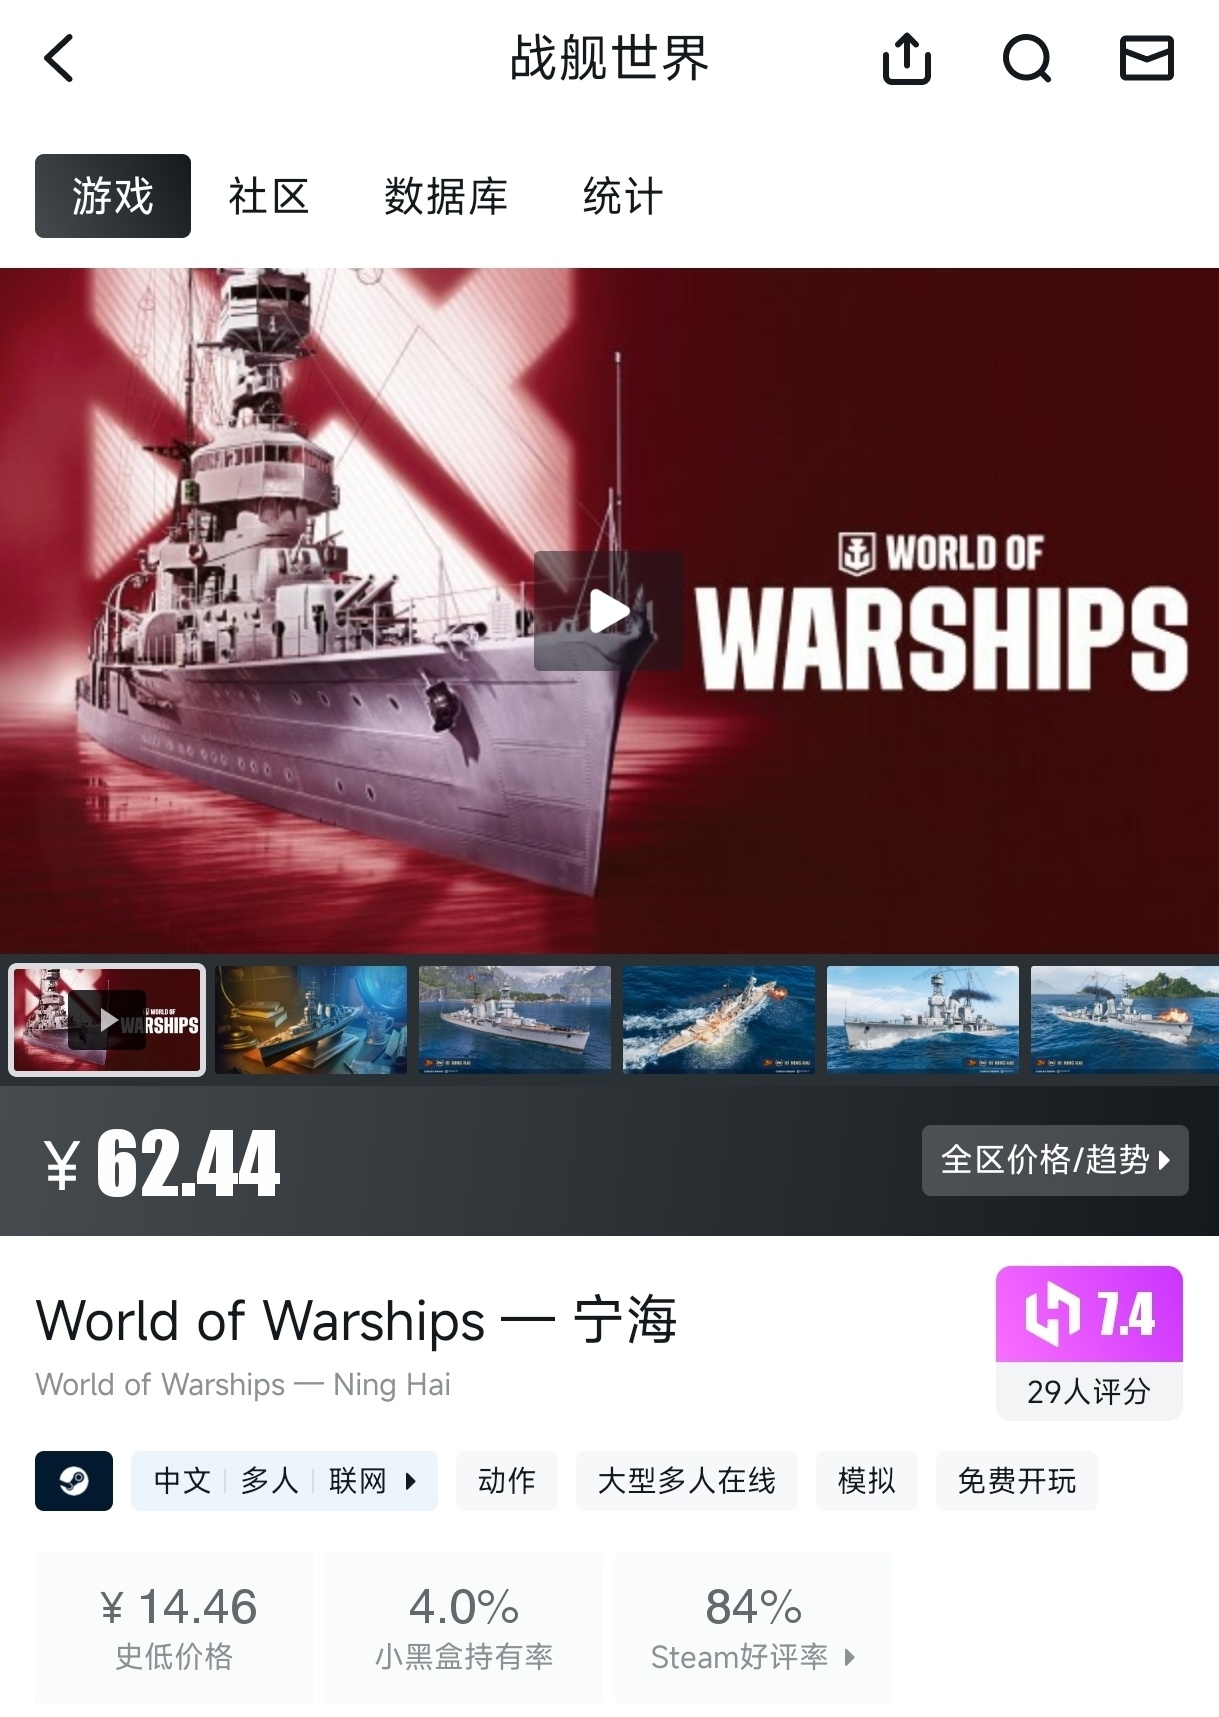Select the 大型多人在线 tag
Screen dimensions: 1219x1717
coord(687,1480)
